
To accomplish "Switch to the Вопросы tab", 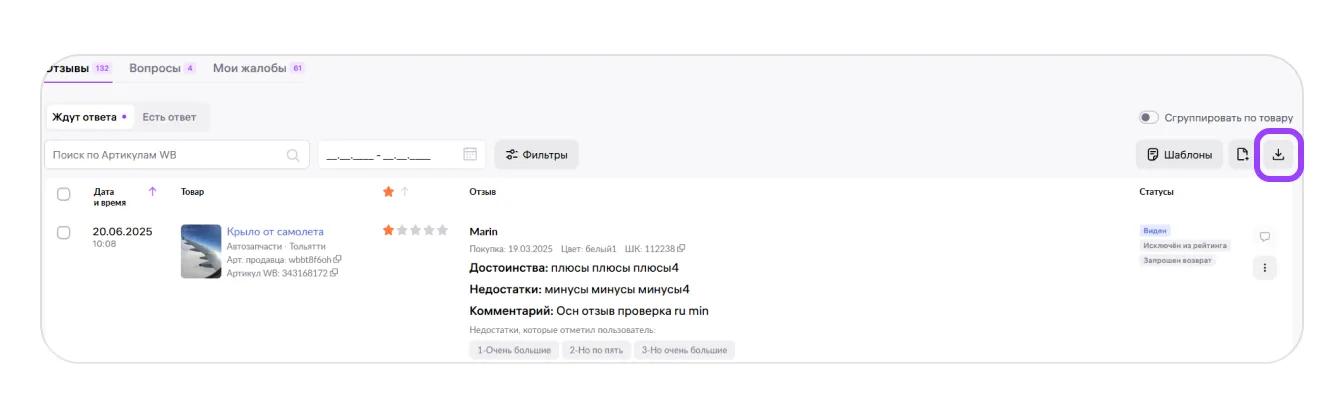I will click(x=155, y=68).
